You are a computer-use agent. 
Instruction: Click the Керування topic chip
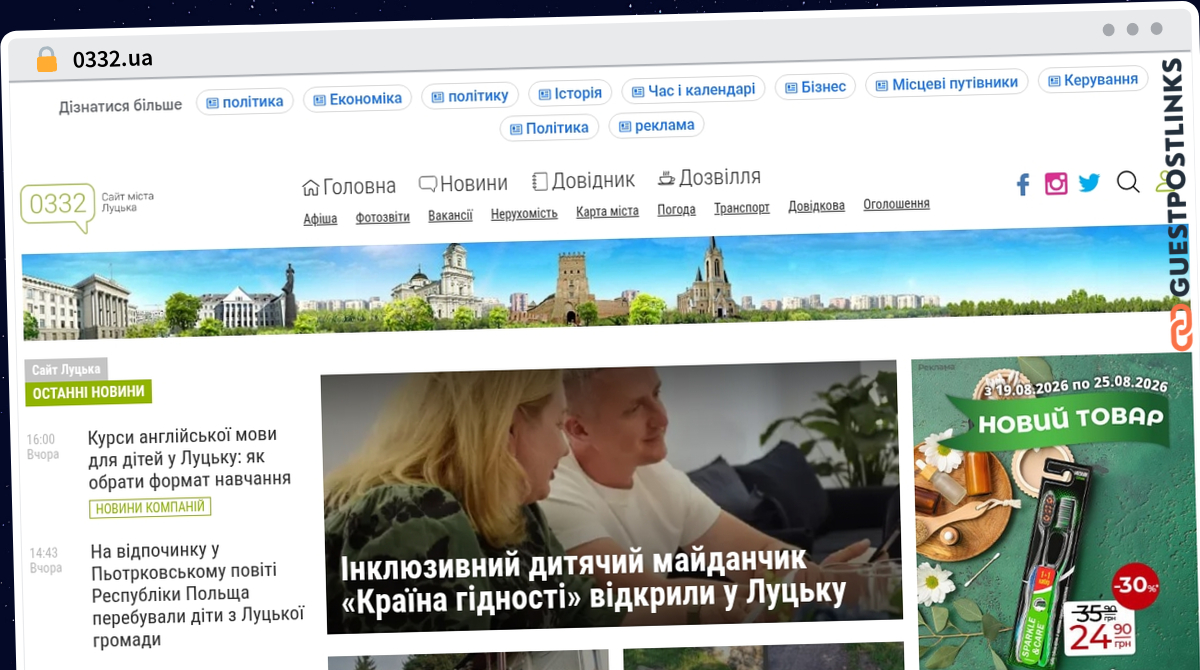pyautogui.click(x=1093, y=80)
